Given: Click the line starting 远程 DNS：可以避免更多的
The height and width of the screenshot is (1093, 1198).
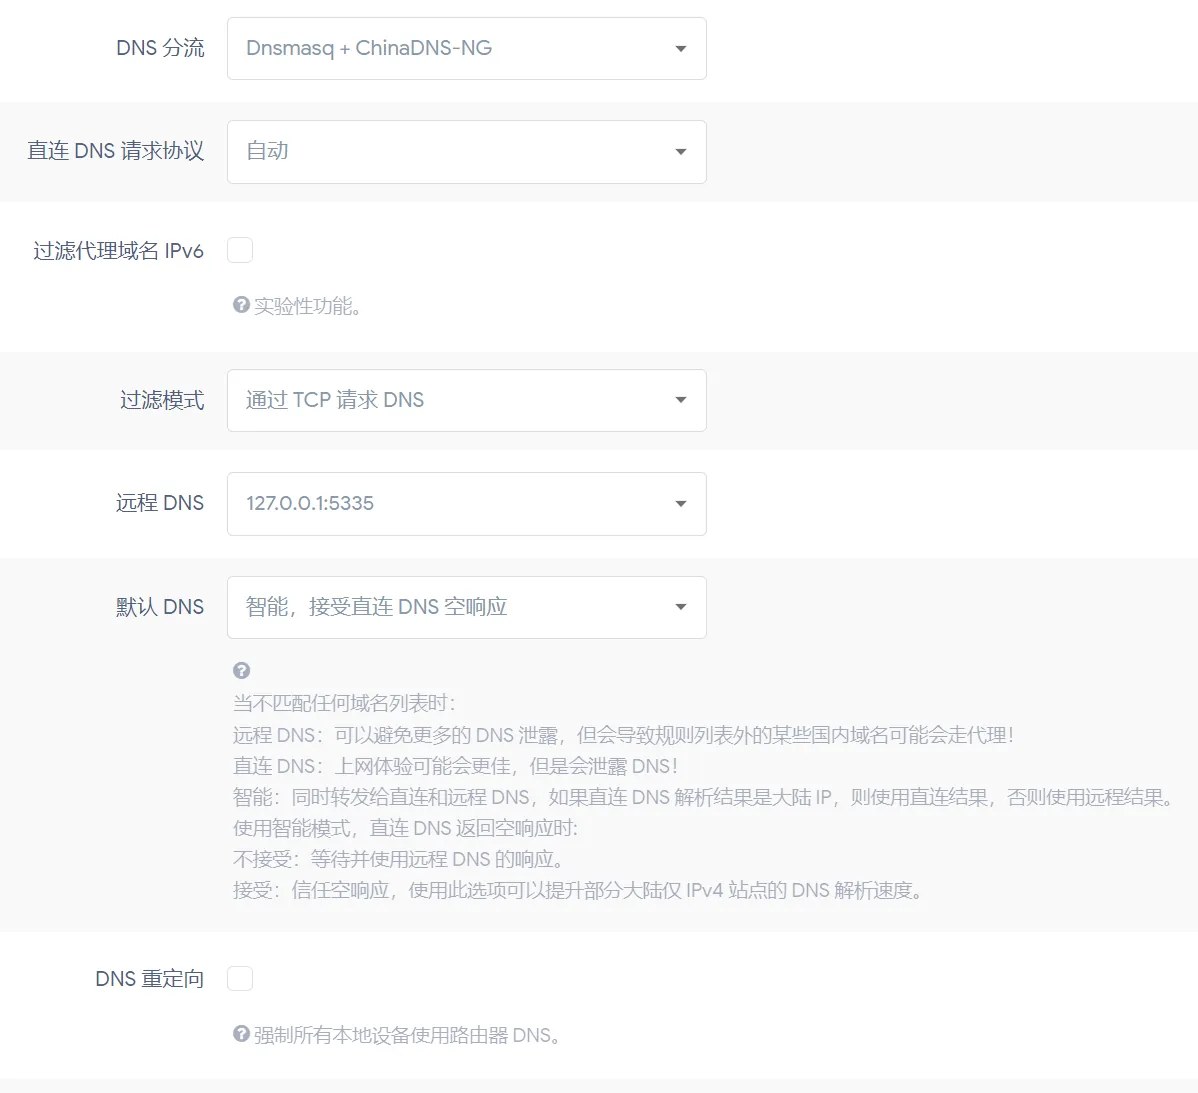Looking at the screenshot, I should click(623, 735).
